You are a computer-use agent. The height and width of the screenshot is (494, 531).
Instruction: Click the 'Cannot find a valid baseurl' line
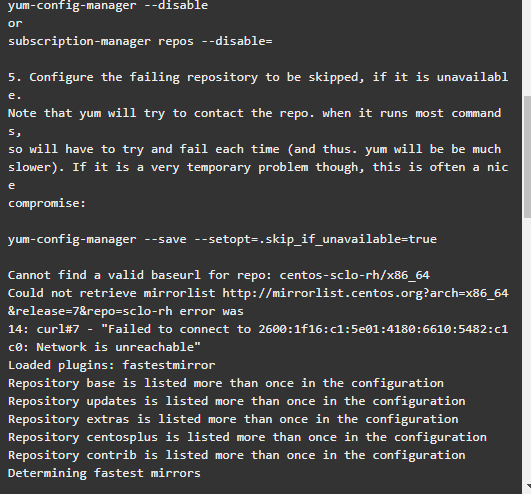pos(219,275)
